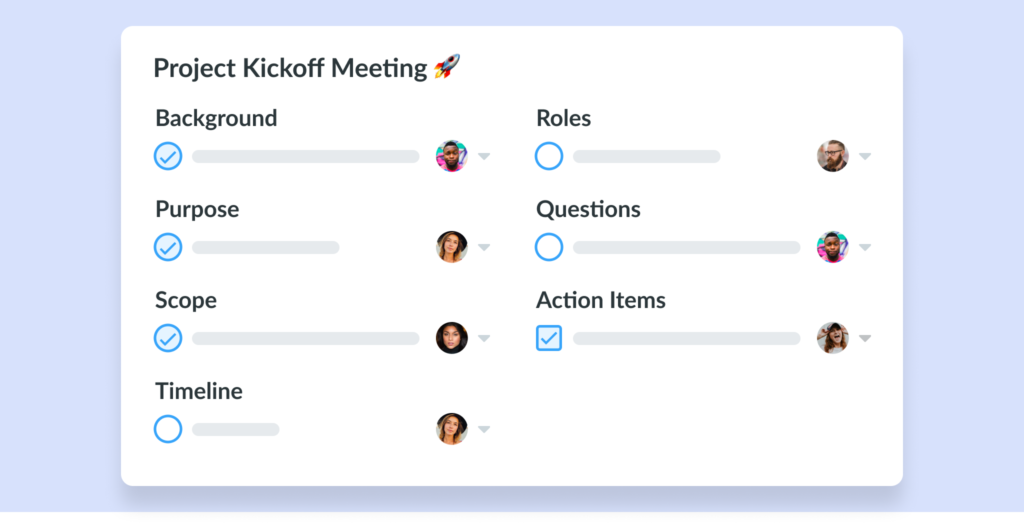Expand the dropdown arrow next to Roles avatar
Image resolution: width=1024 pixels, height=526 pixels.
point(865,156)
